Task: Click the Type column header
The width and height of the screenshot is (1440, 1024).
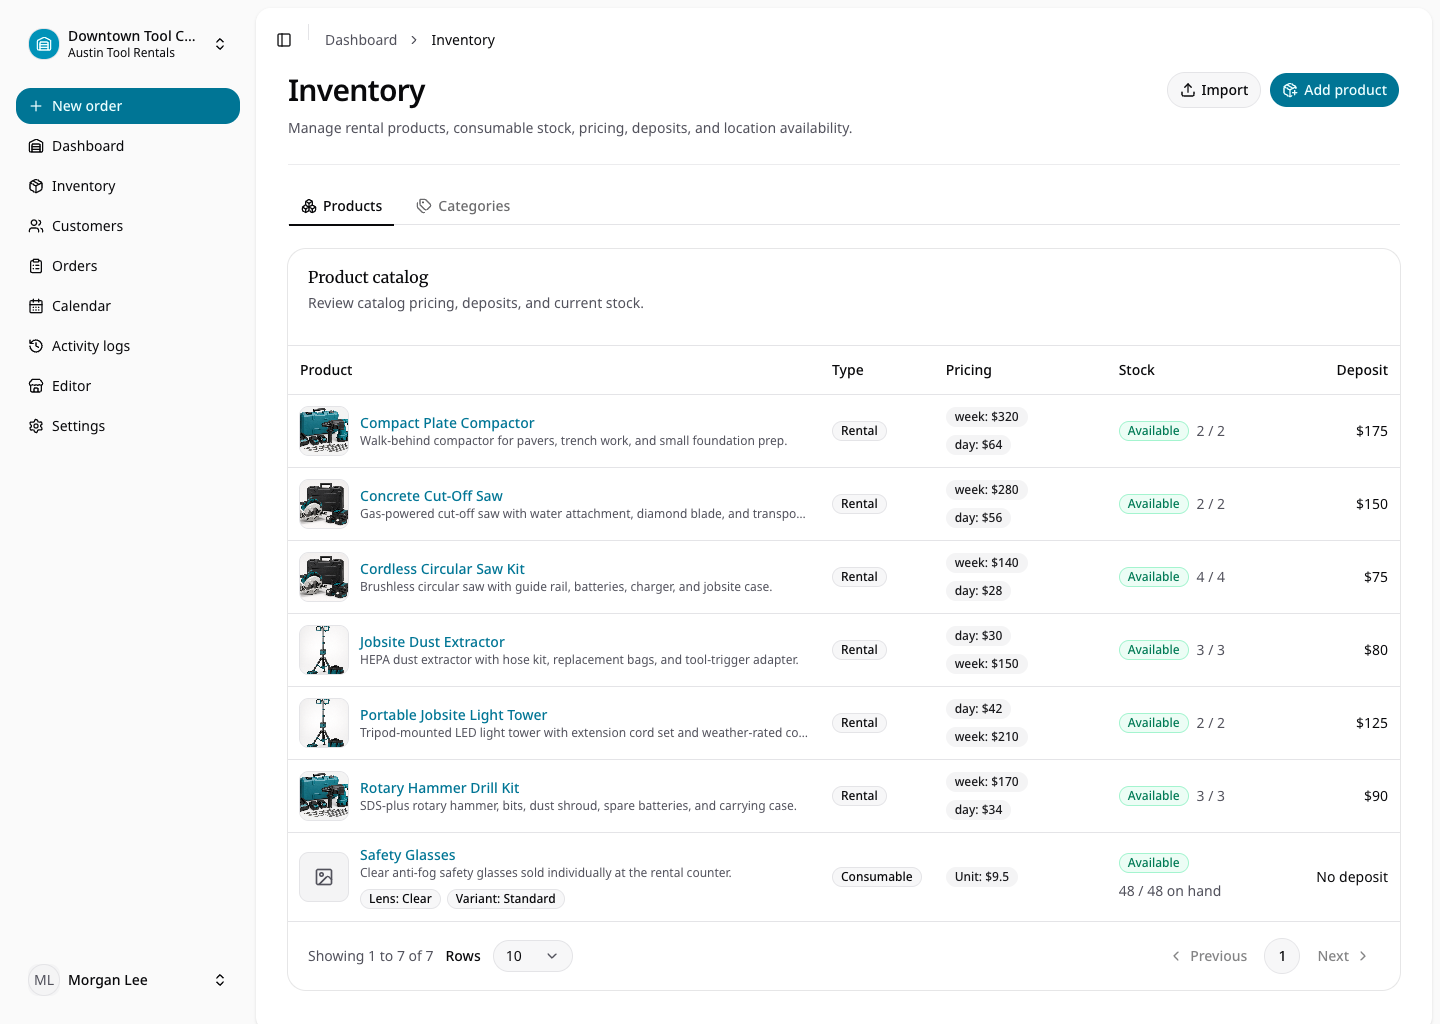Action: tap(847, 370)
